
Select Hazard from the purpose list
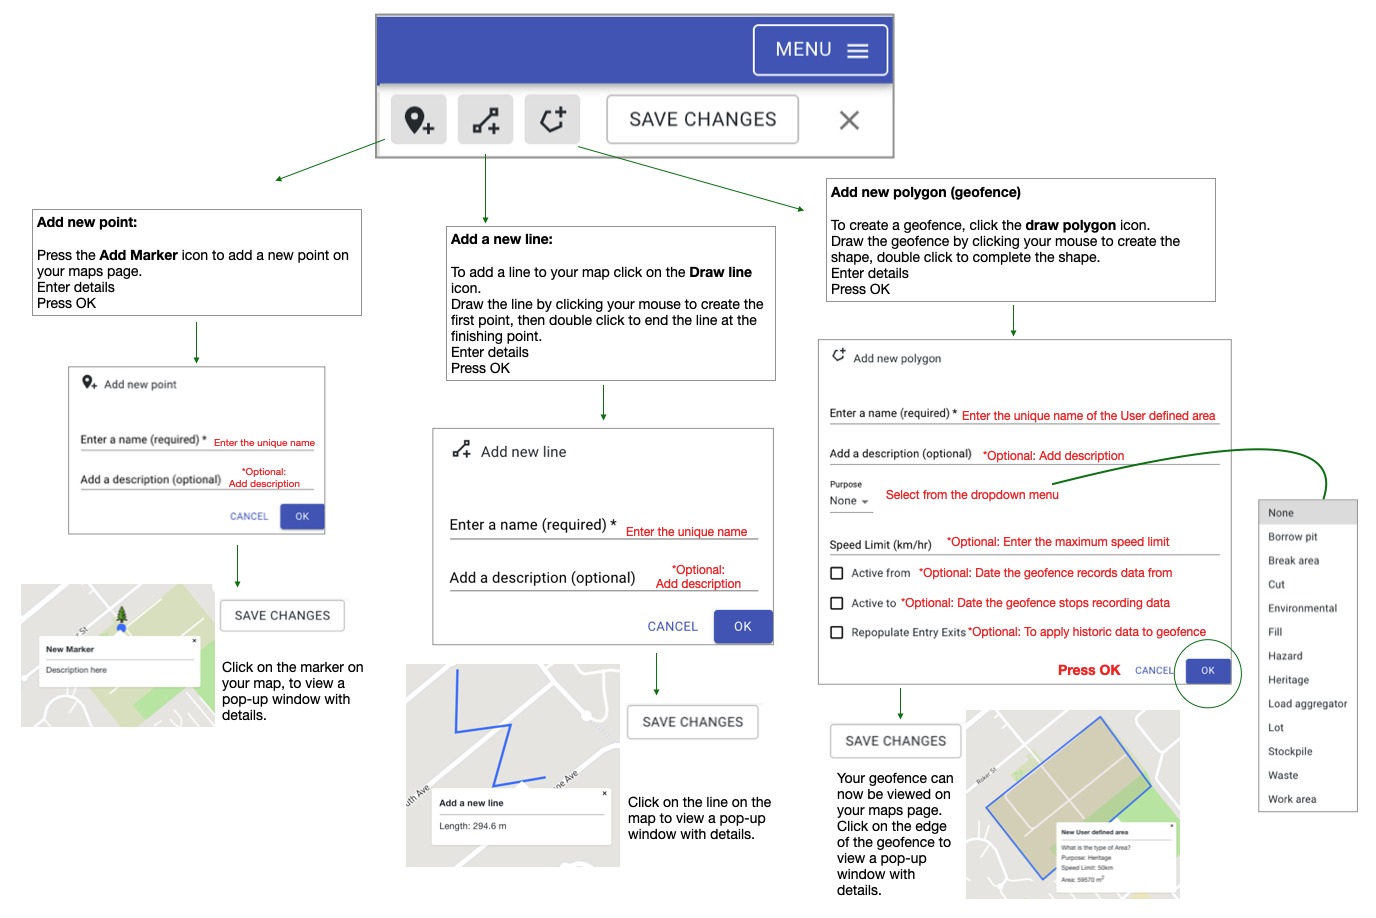click(x=1285, y=655)
